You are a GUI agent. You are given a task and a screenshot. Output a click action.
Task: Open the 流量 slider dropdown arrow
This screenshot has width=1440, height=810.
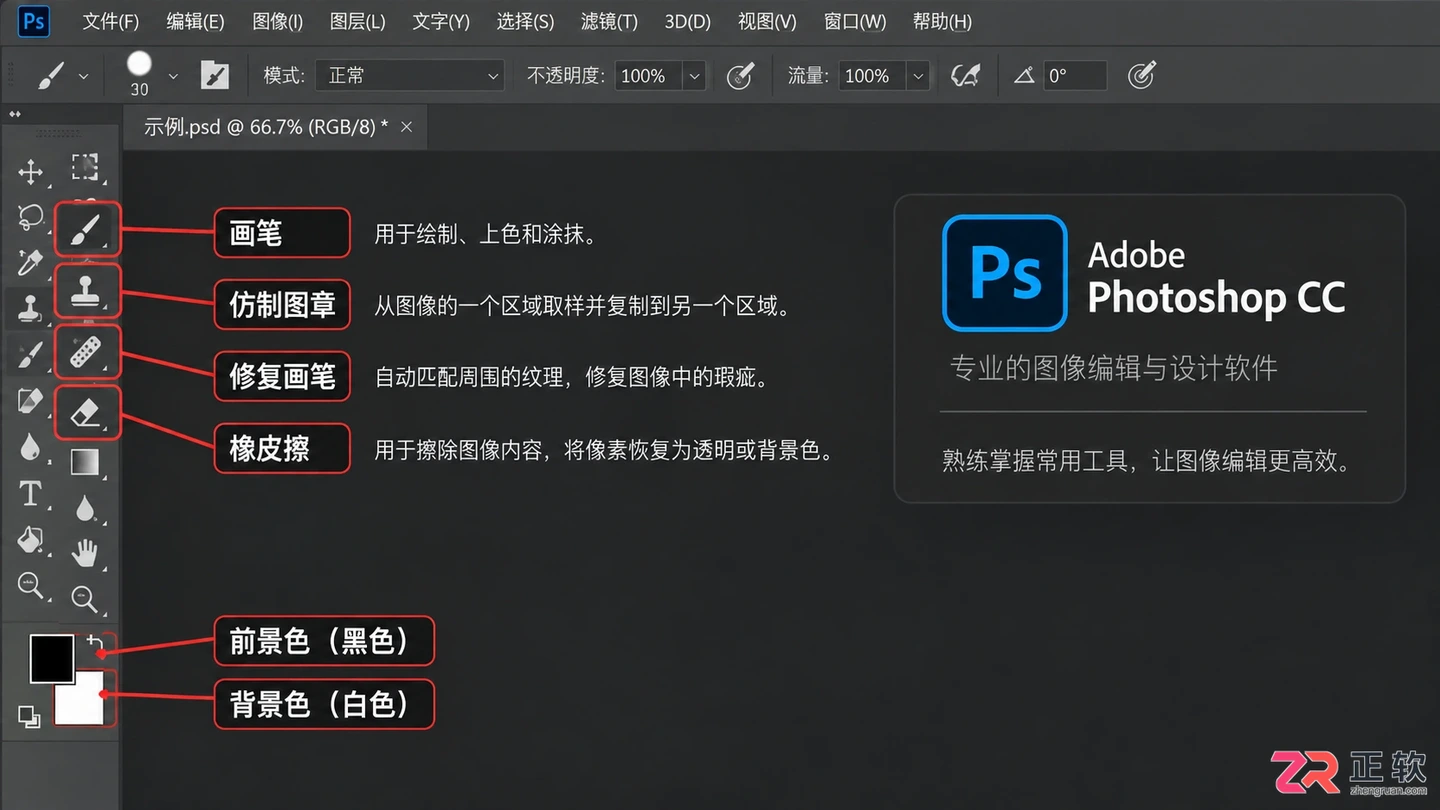[918, 76]
